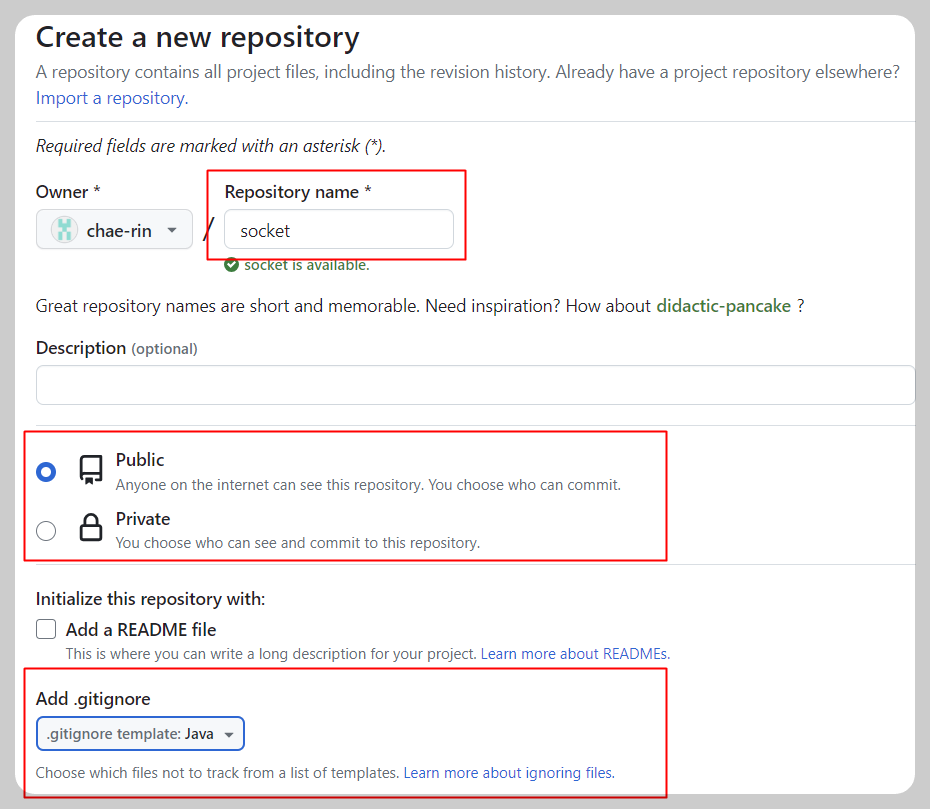This screenshot has height=809, width=930.
Task: Click the 'Description (optional)' label
Action: point(116,348)
